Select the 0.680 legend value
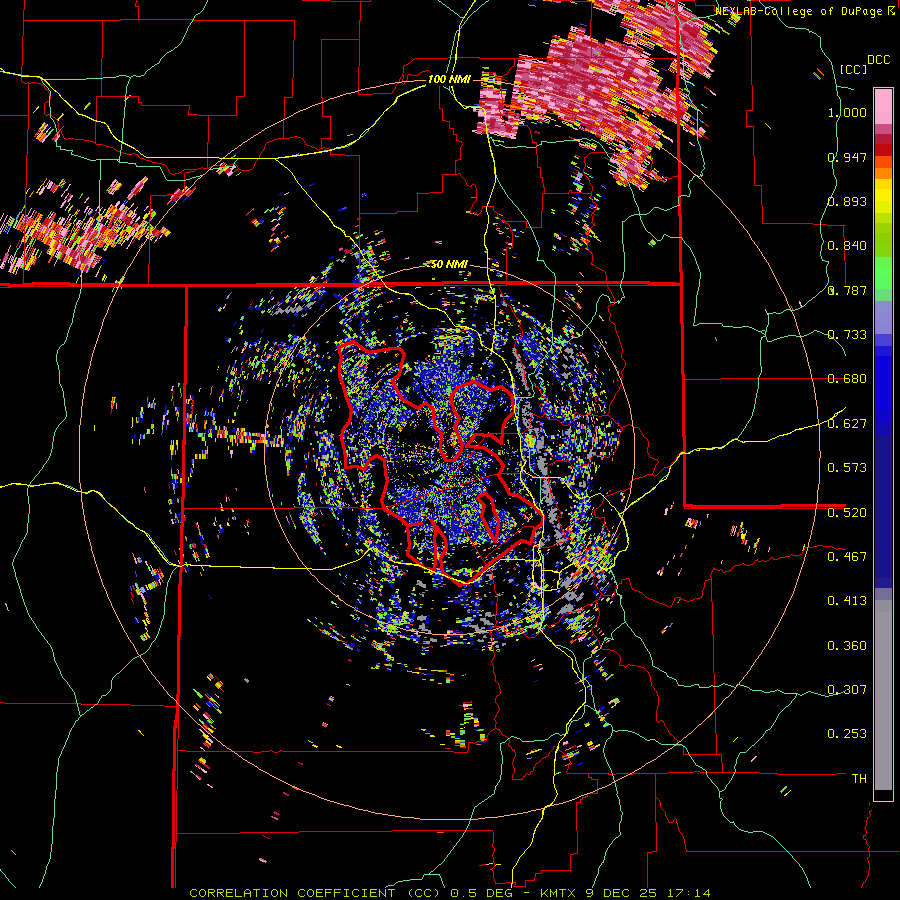The height and width of the screenshot is (900, 900). coord(847,379)
